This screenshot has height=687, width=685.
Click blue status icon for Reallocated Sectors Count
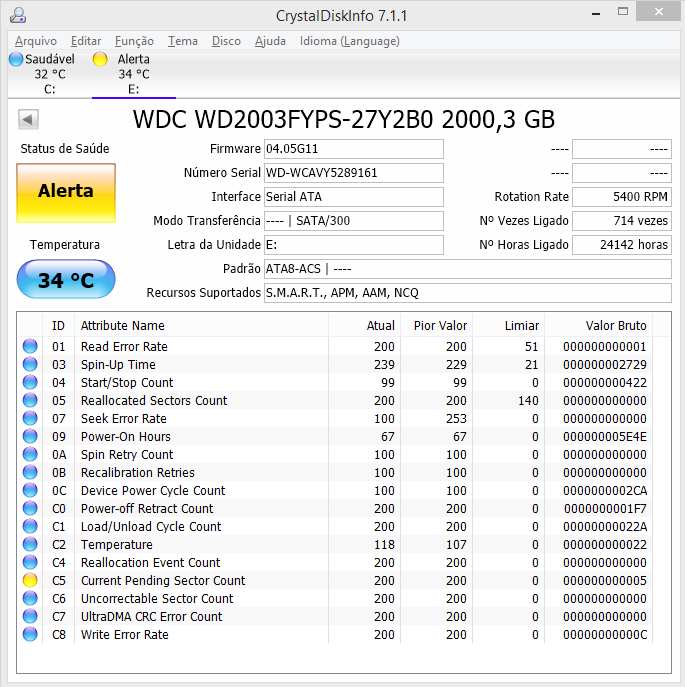tap(30, 400)
